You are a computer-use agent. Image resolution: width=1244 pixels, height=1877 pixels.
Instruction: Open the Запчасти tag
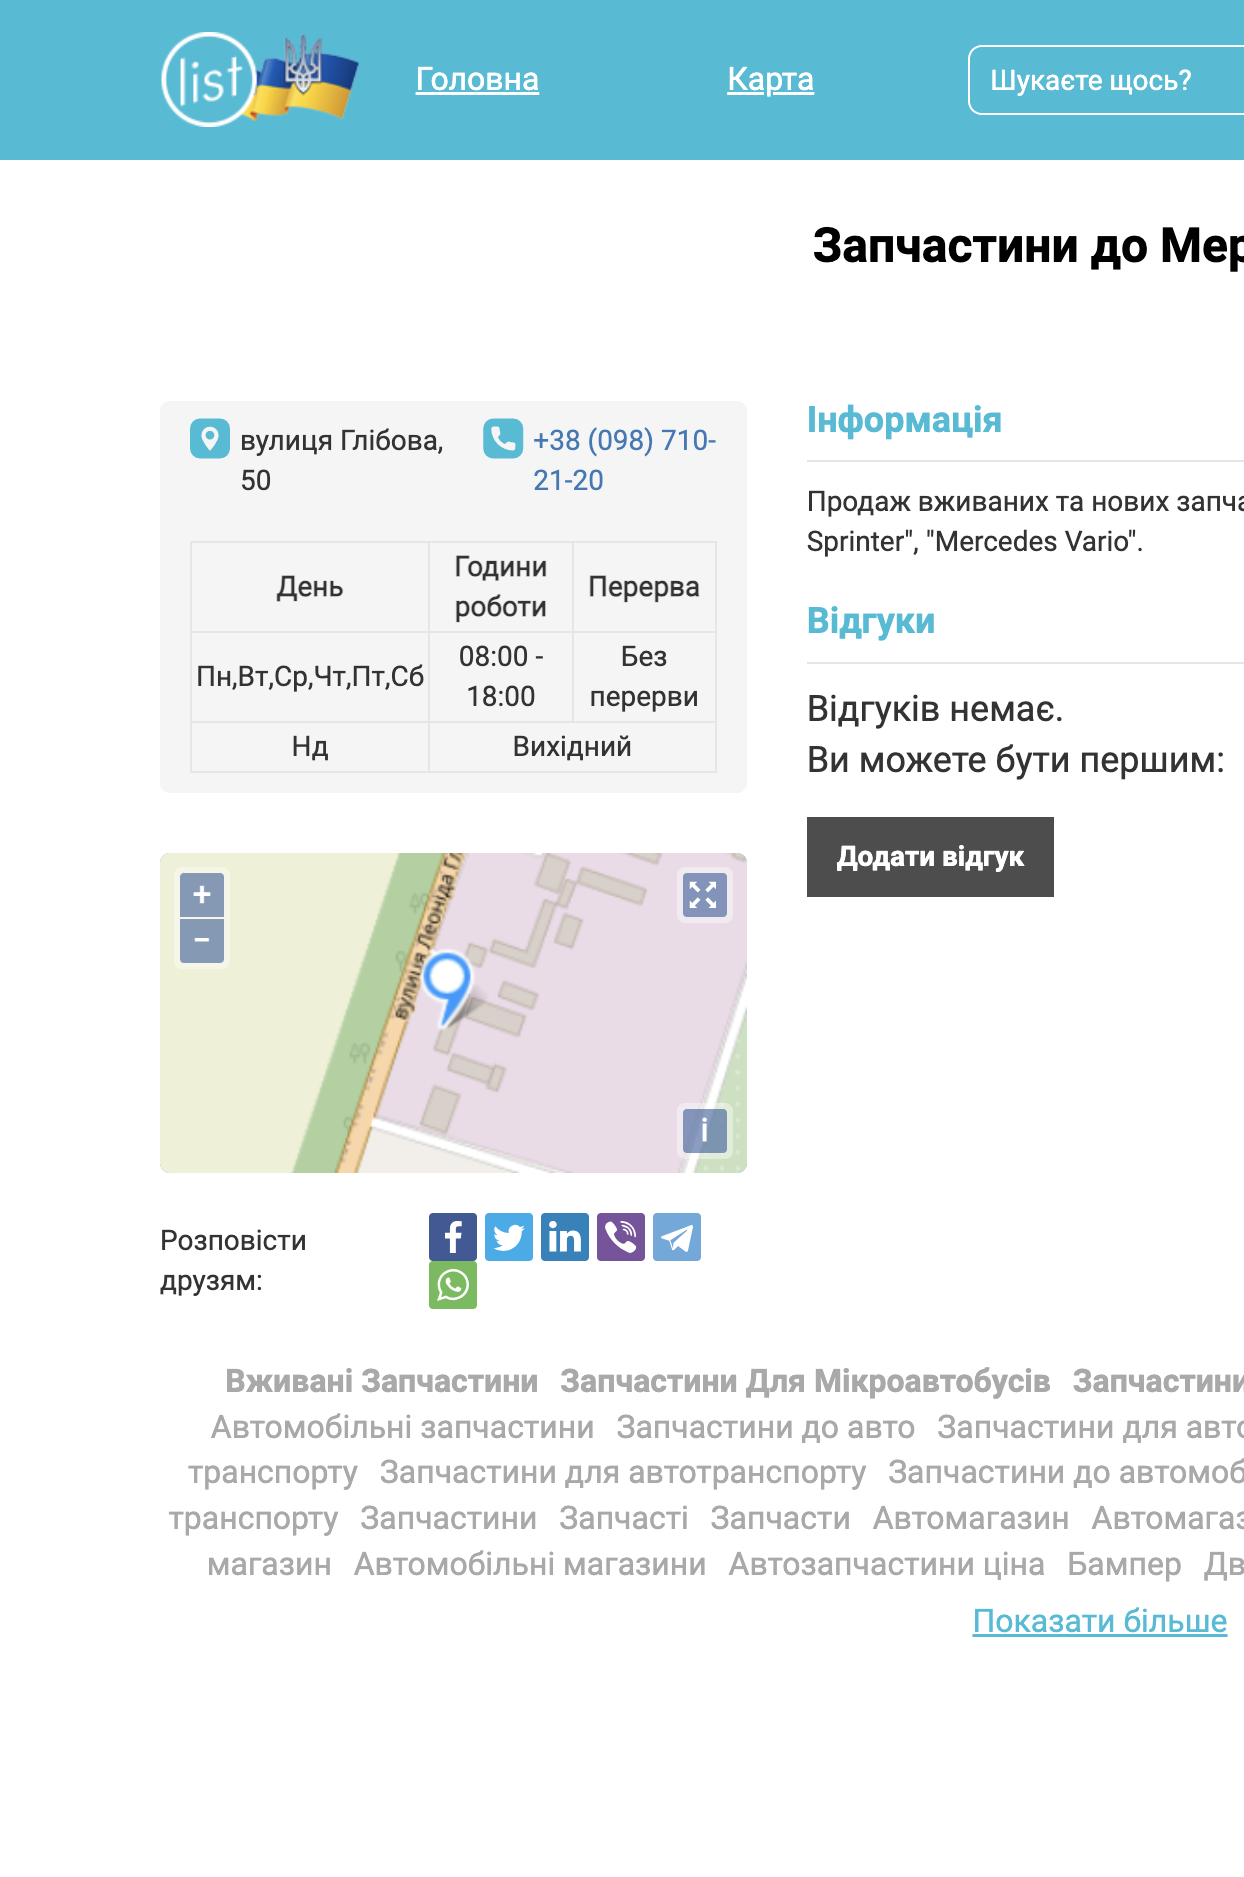[x=780, y=1518]
